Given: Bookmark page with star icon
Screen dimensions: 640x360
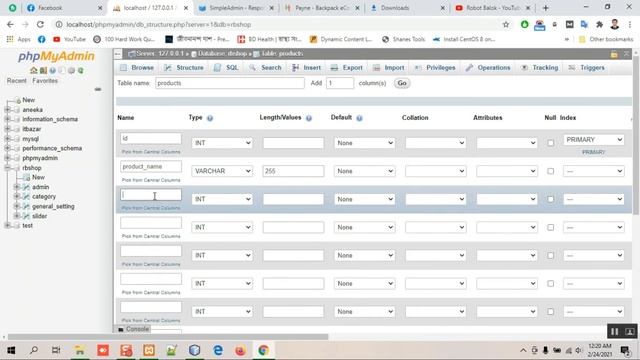Looking at the screenshot, I should (506, 24).
